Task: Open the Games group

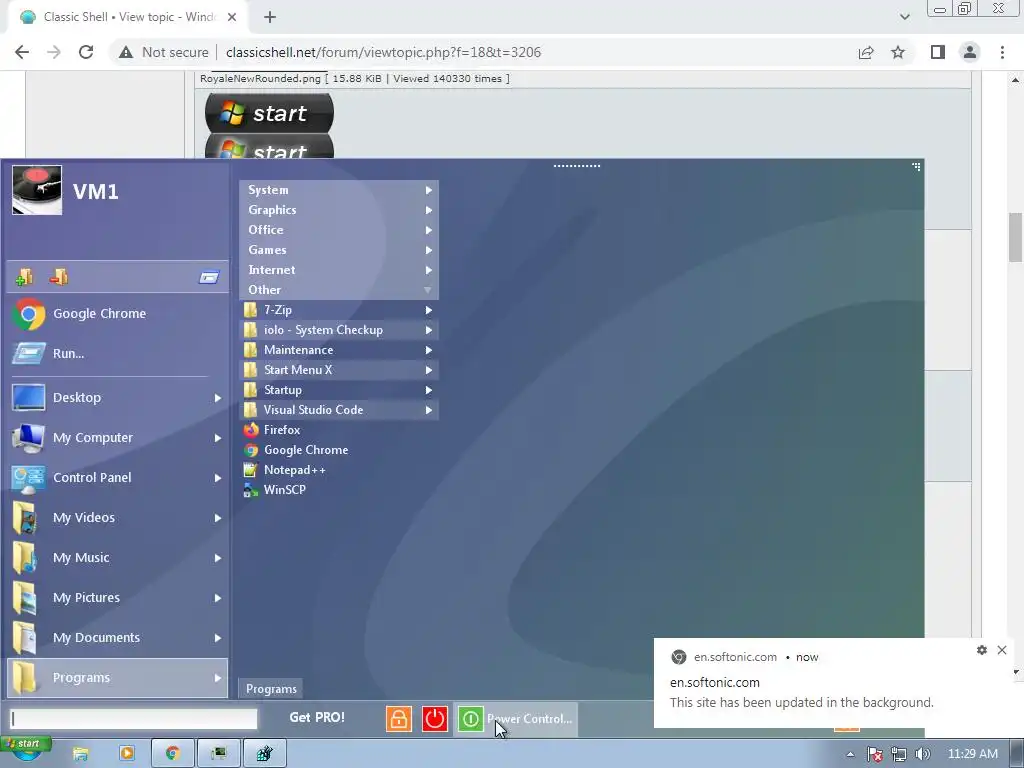Action: pos(339,249)
